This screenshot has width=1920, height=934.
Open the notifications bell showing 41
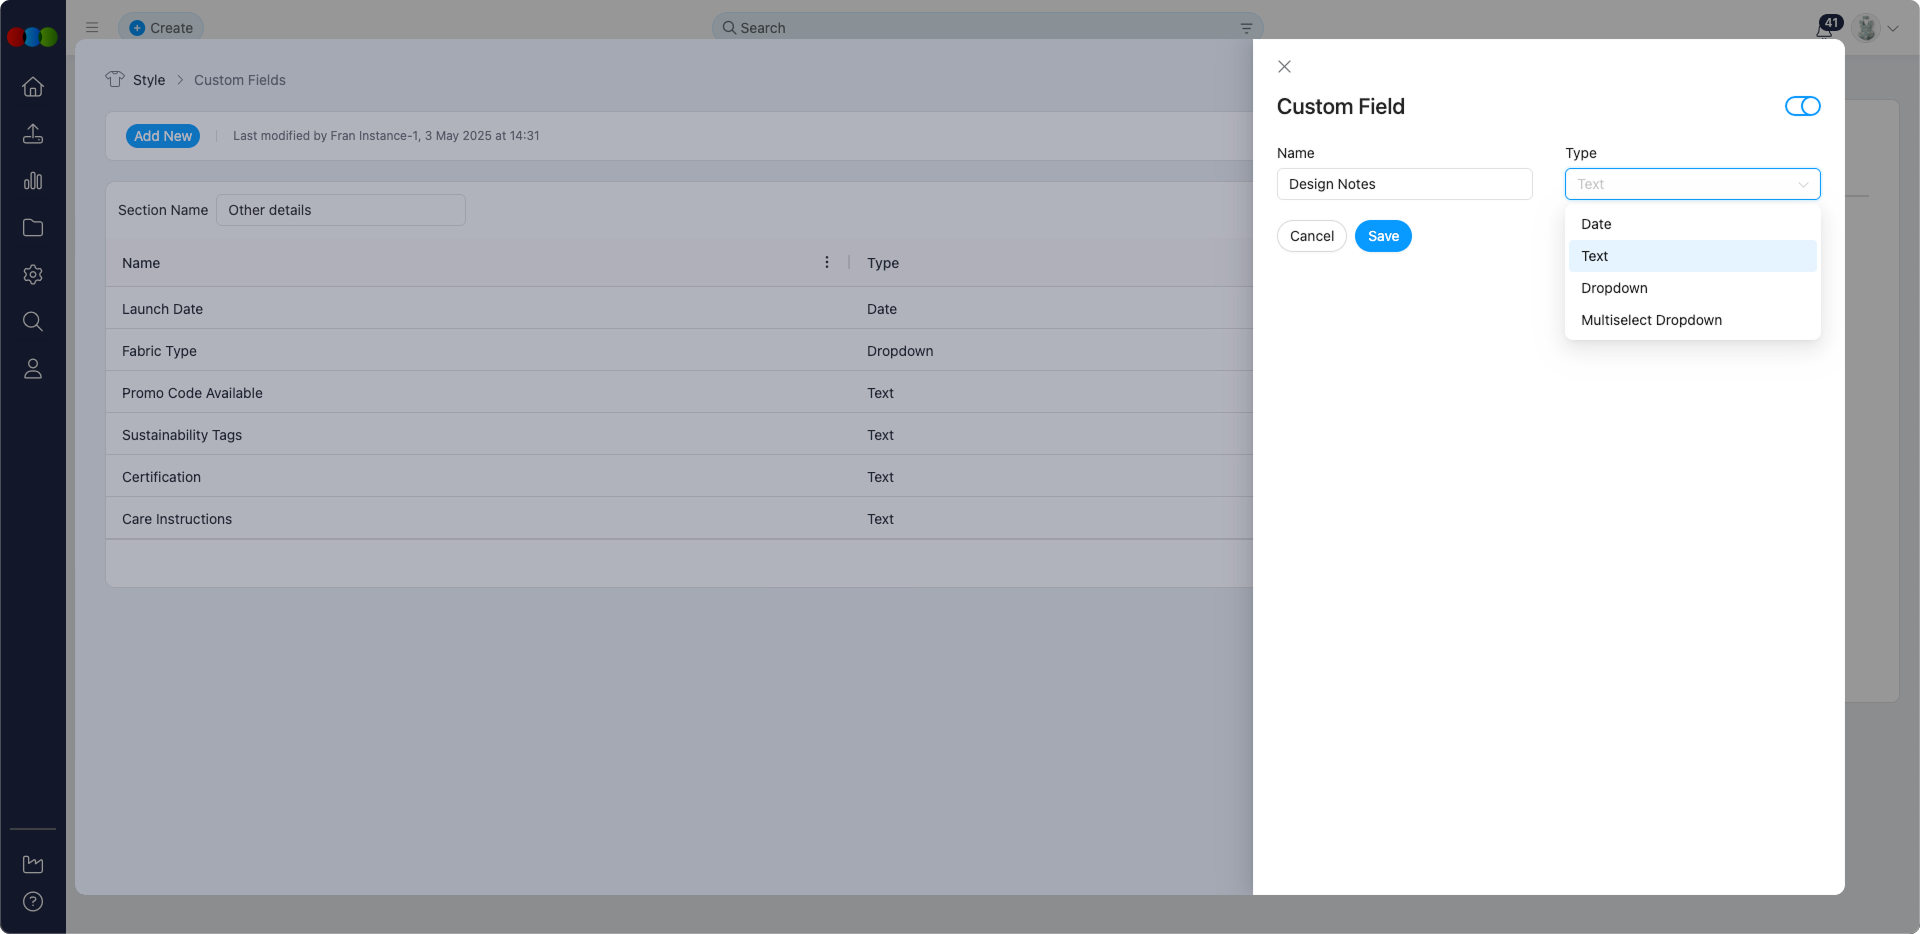click(x=1825, y=27)
